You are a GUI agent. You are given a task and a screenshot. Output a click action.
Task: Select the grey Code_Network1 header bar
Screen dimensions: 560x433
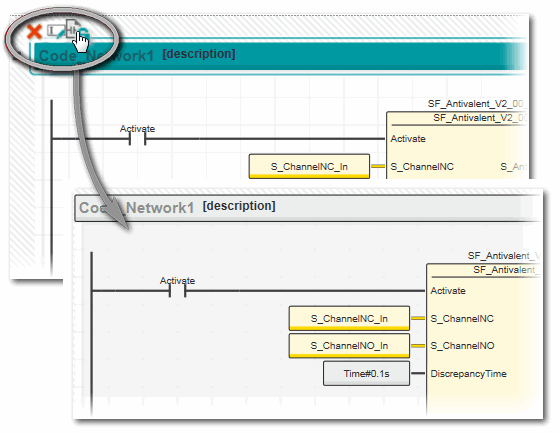308,208
